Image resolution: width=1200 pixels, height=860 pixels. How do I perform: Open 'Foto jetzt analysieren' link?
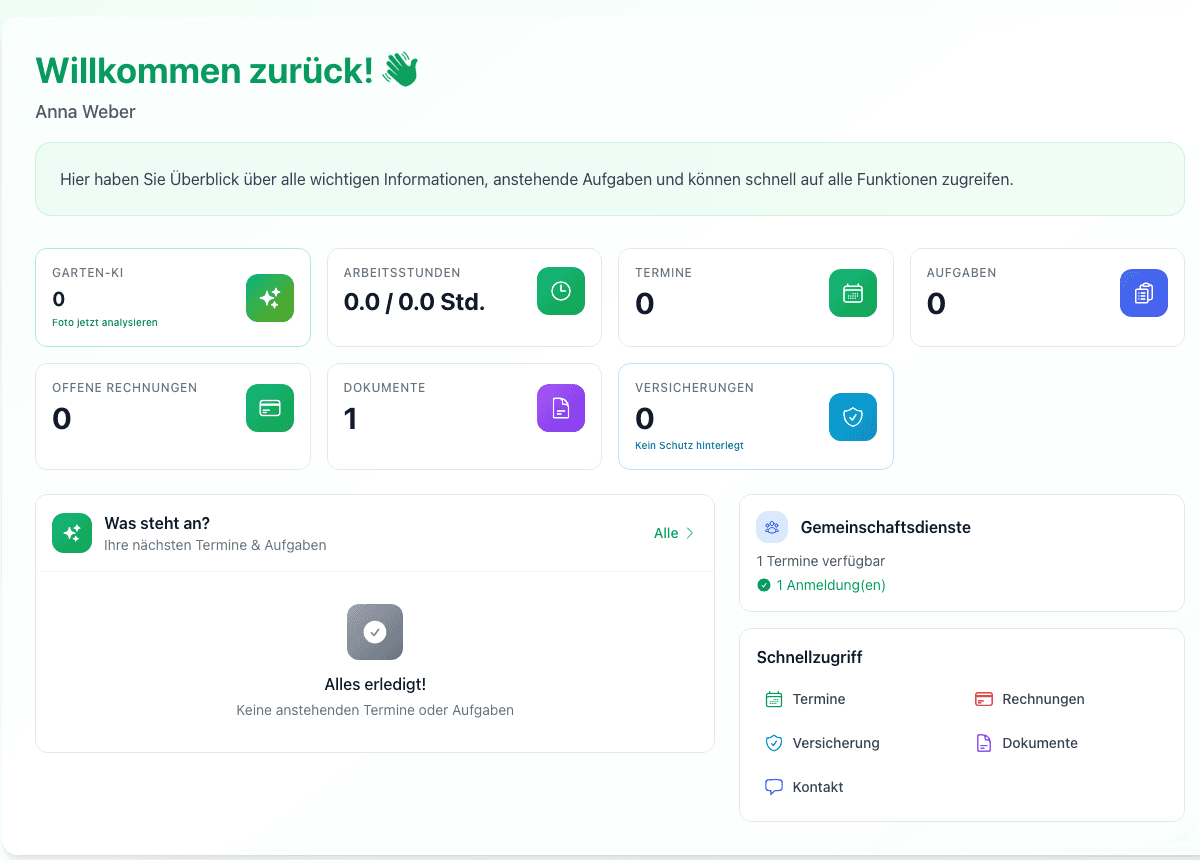(x=105, y=323)
